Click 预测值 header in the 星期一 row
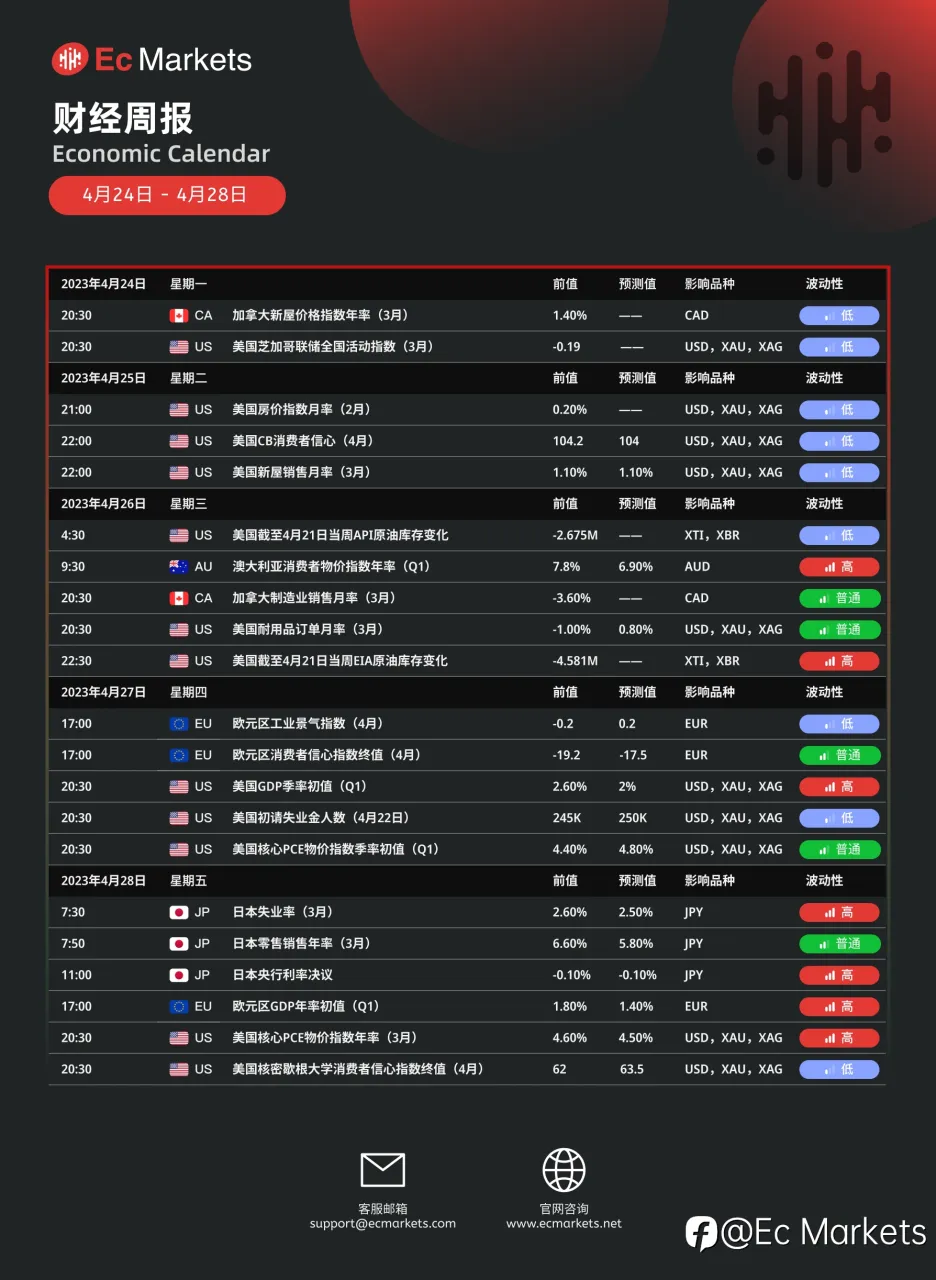The image size is (936, 1280). pos(638,284)
